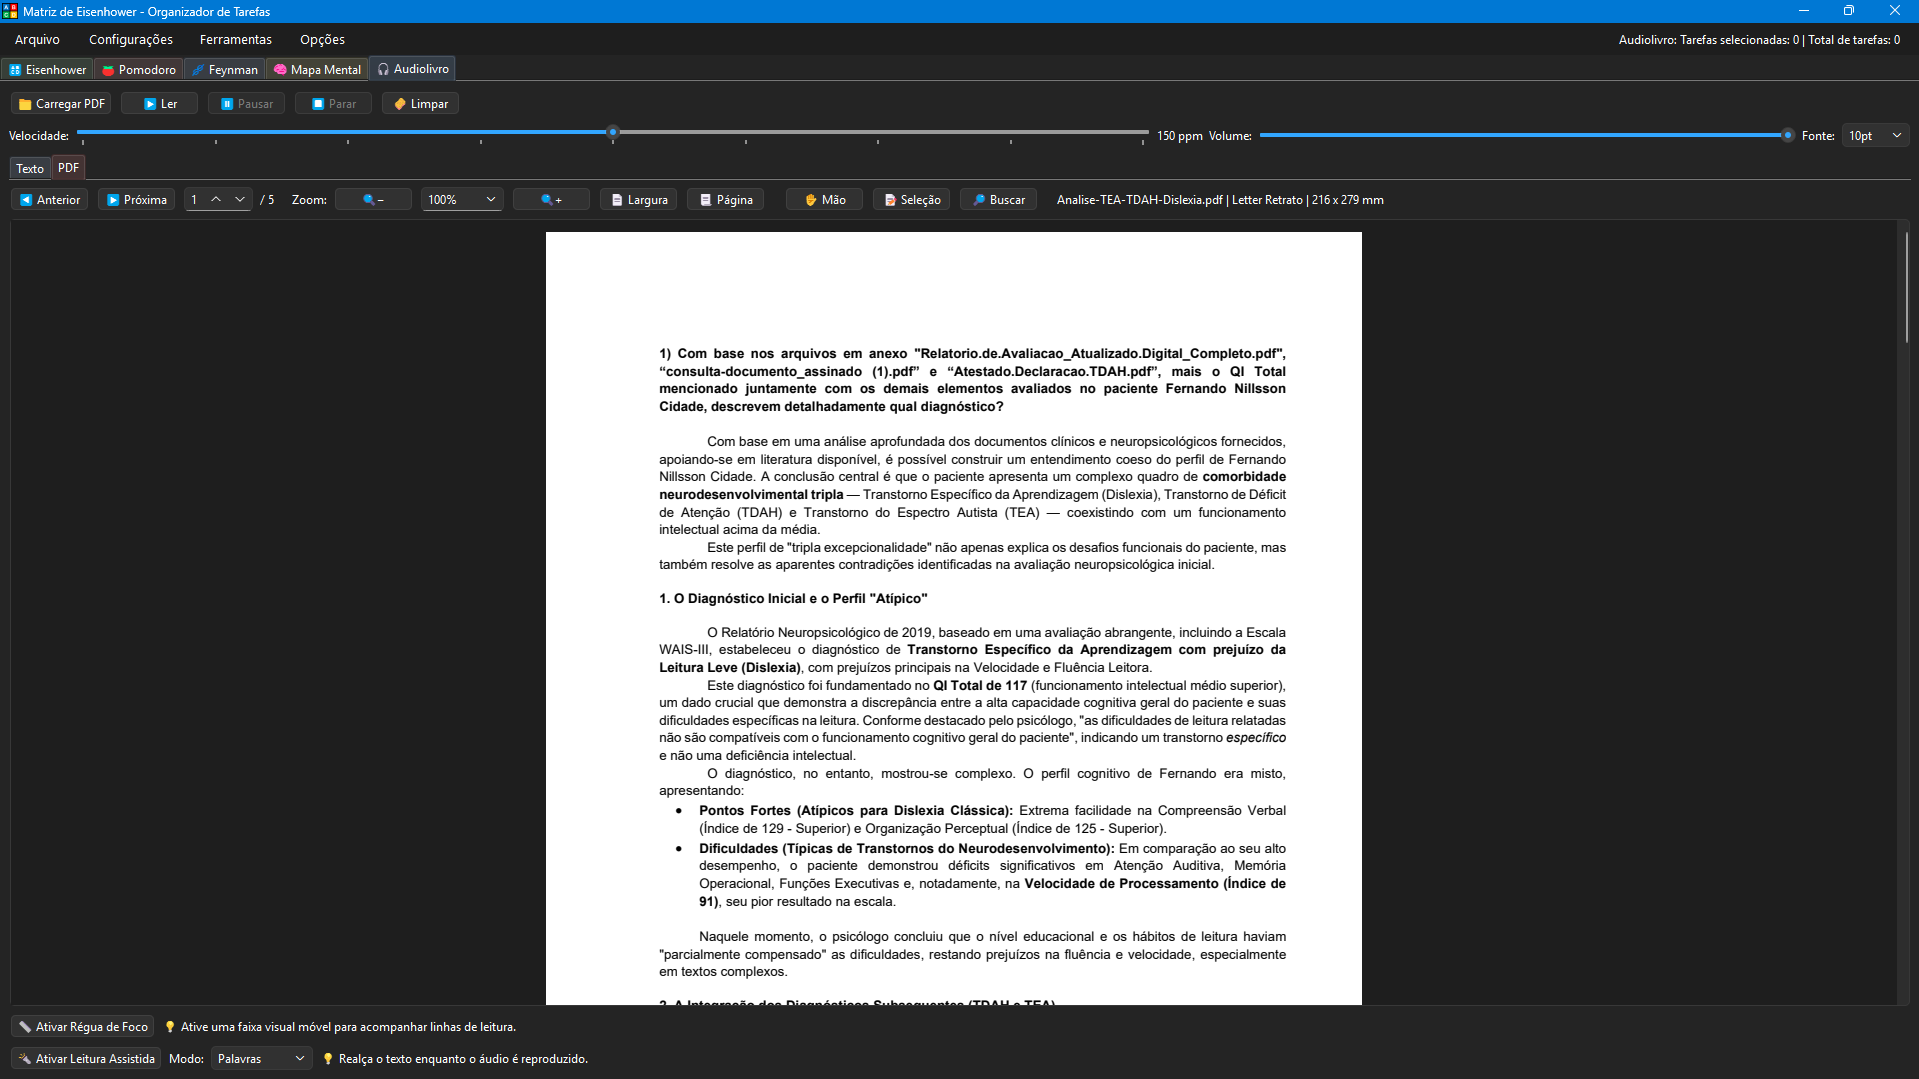This screenshot has width=1919, height=1079.
Task: Stop playback with the Parar button
Action: (333, 104)
